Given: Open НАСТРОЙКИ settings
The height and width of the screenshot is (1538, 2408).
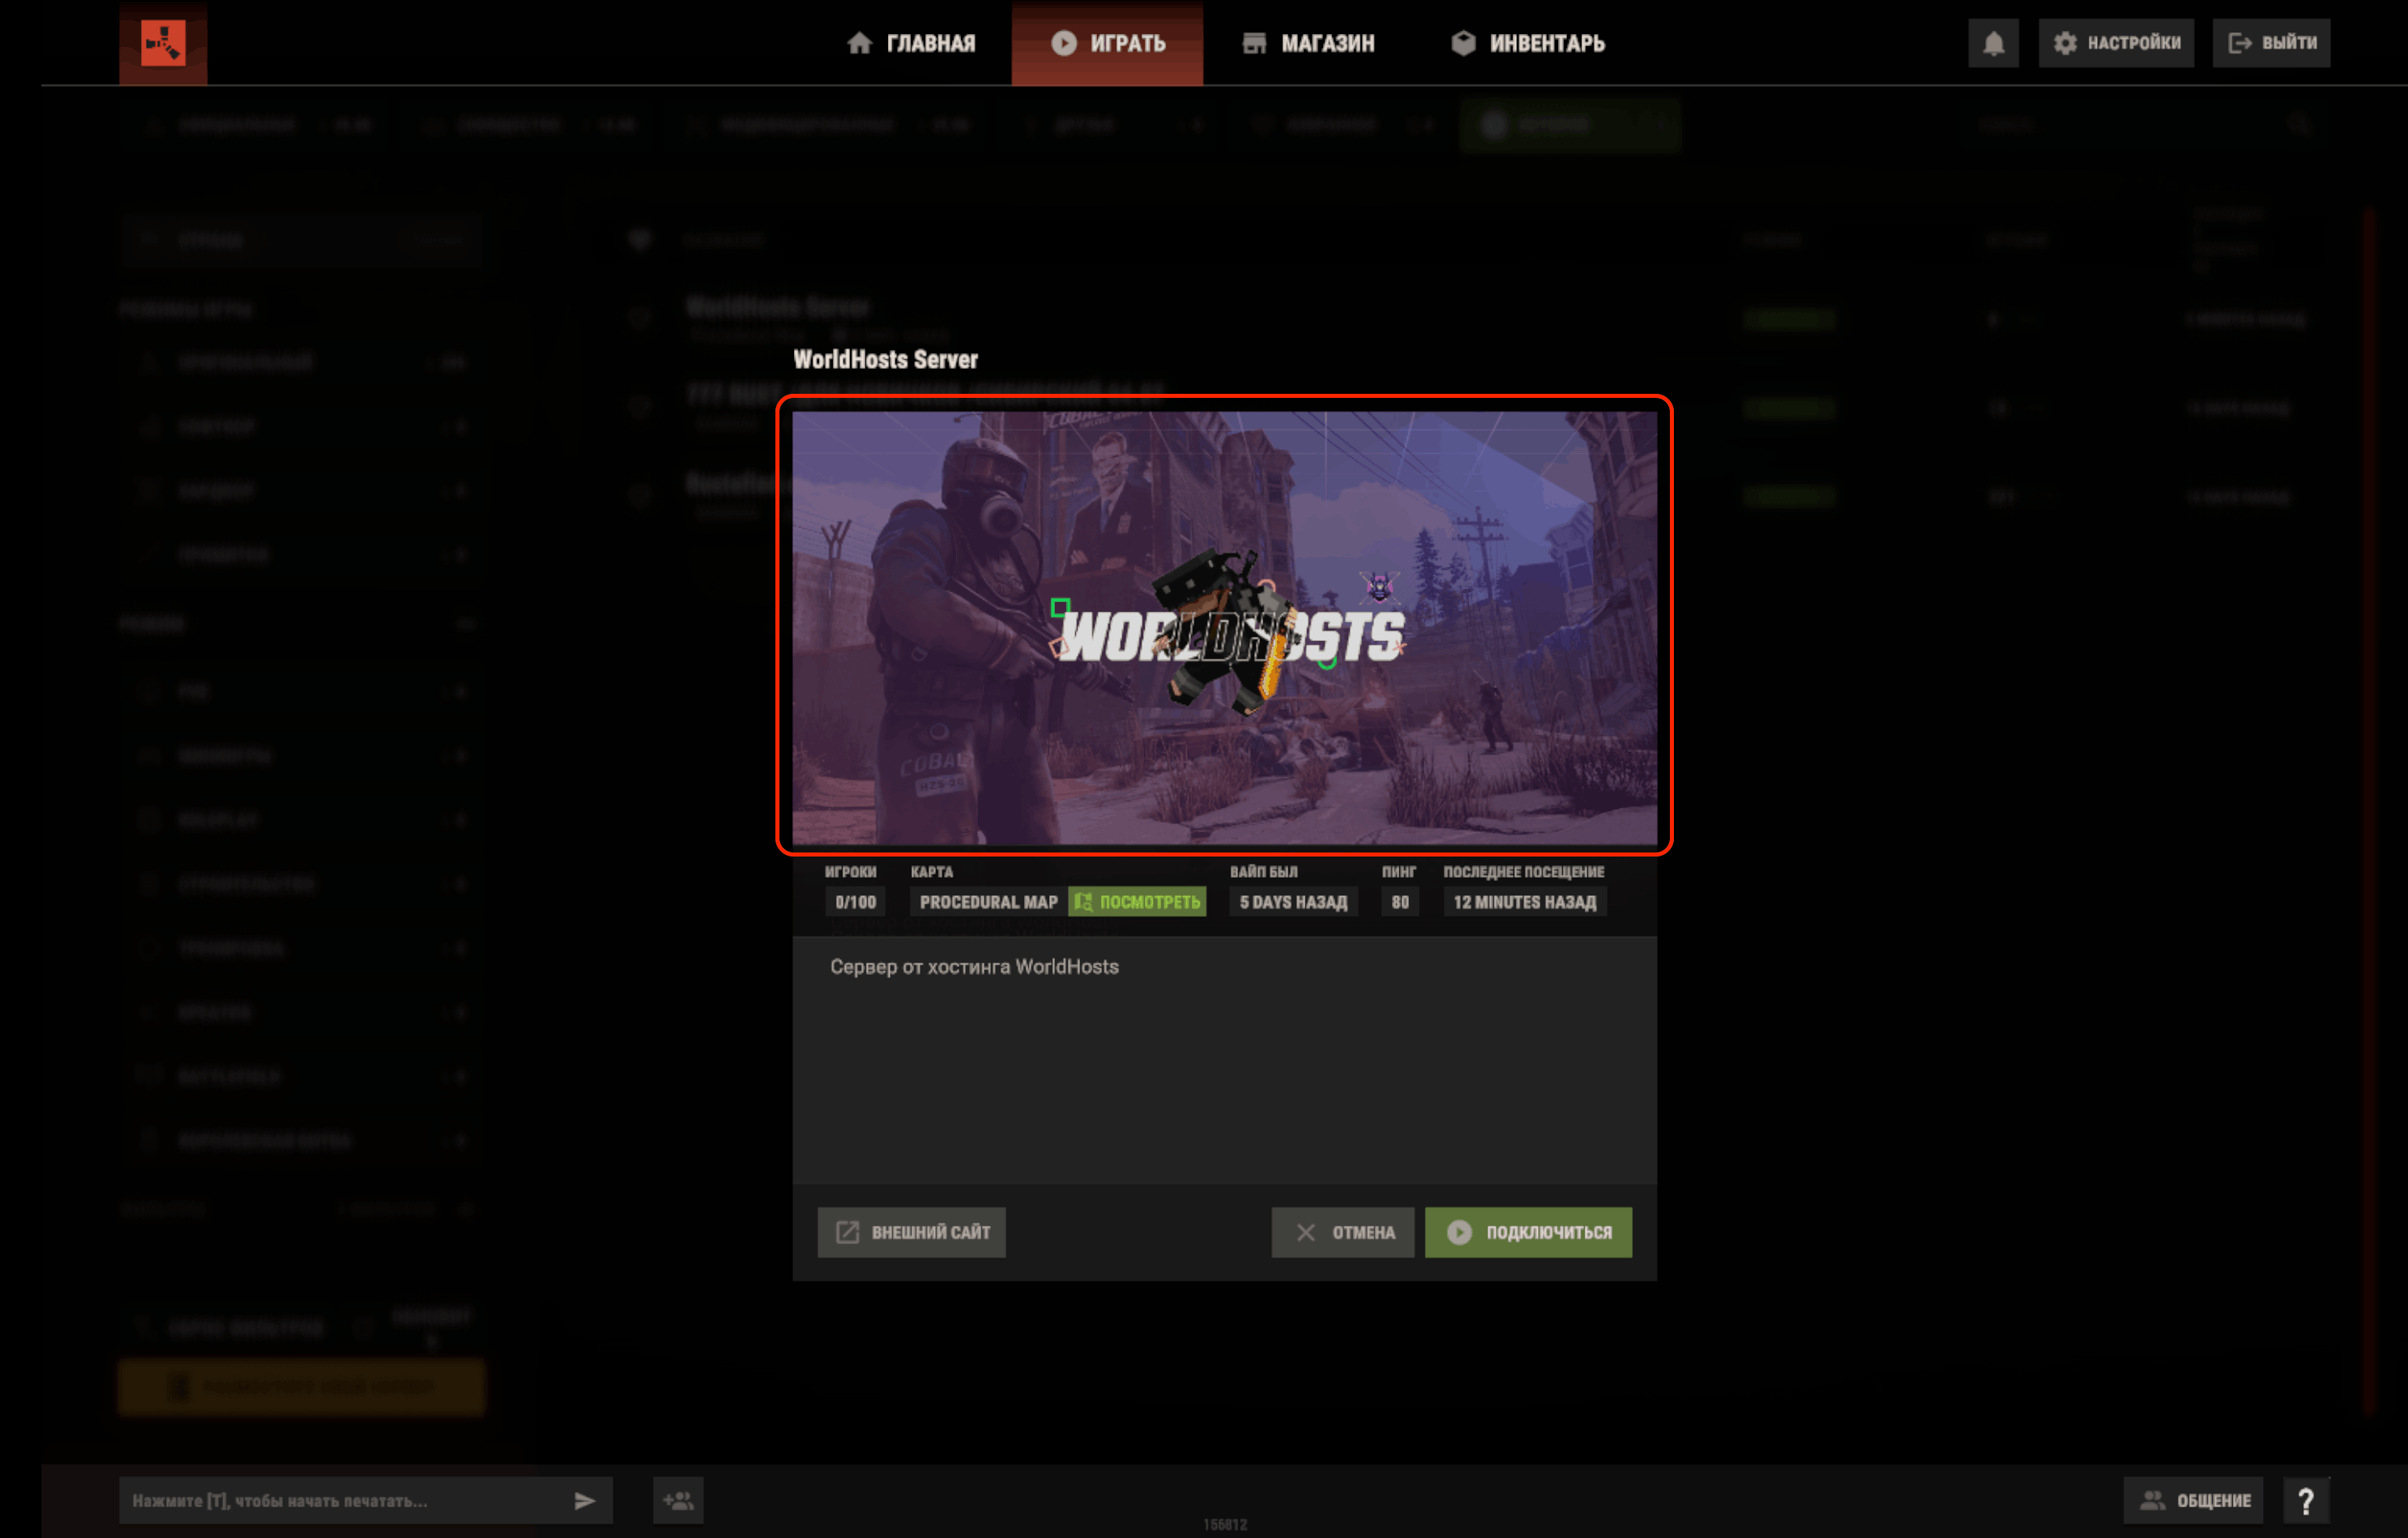Looking at the screenshot, I should (2116, 43).
